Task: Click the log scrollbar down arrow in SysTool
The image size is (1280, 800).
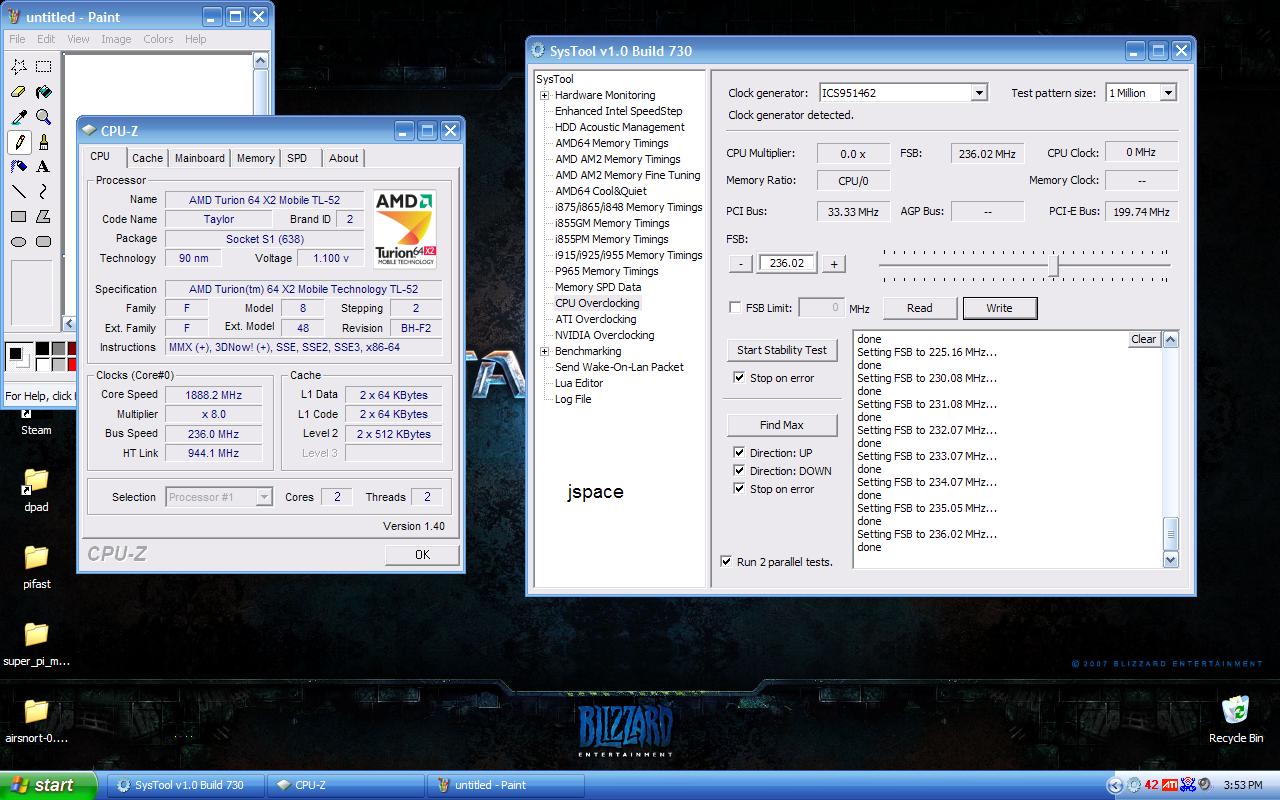Action: pyautogui.click(x=1171, y=560)
